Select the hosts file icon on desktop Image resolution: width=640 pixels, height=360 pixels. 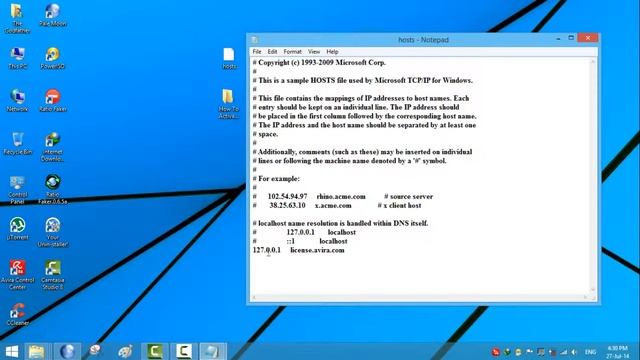[x=229, y=58]
